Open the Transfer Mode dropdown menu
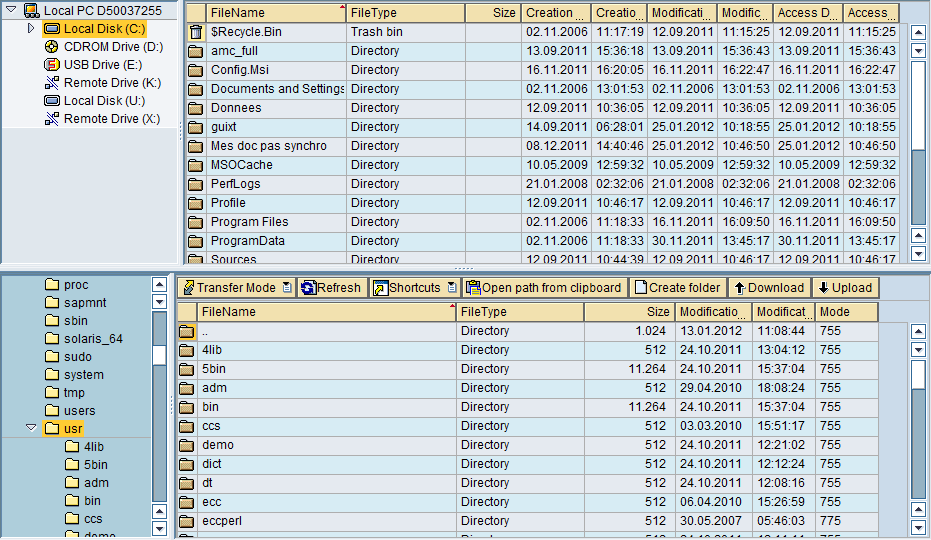The width and height of the screenshot is (931, 540). pos(287,288)
